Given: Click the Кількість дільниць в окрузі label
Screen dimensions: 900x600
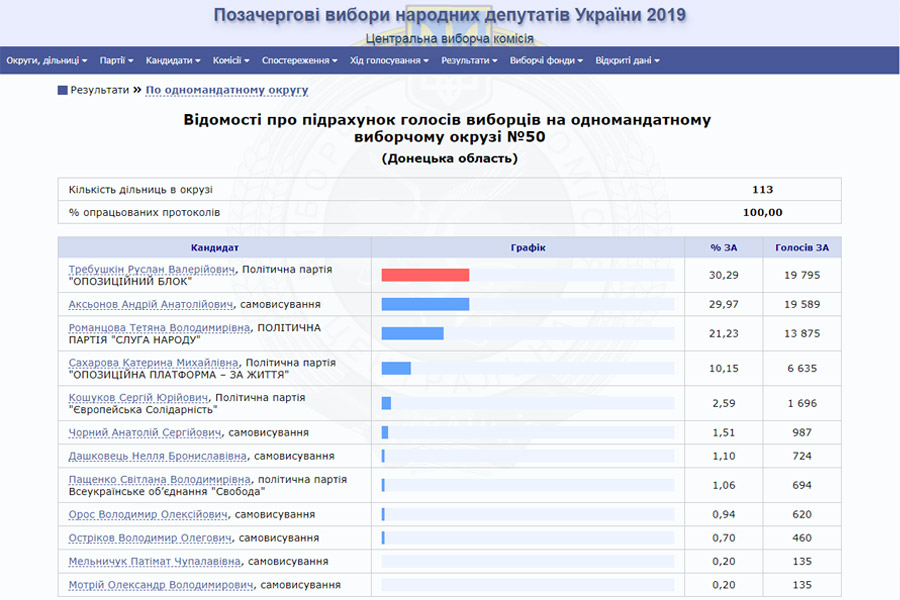Looking at the screenshot, I should pyautogui.click(x=141, y=189).
